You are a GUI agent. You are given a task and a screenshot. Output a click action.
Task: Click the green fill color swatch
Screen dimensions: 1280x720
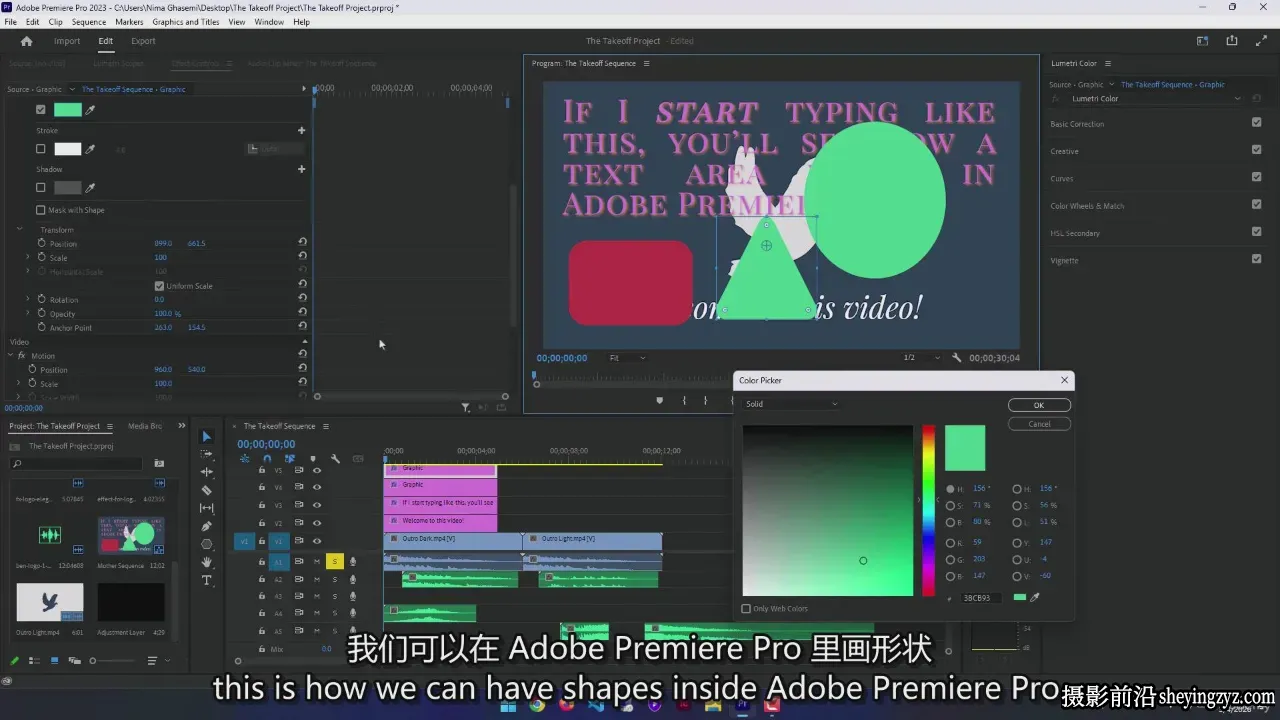pyautogui.click(x=68, y=110)
